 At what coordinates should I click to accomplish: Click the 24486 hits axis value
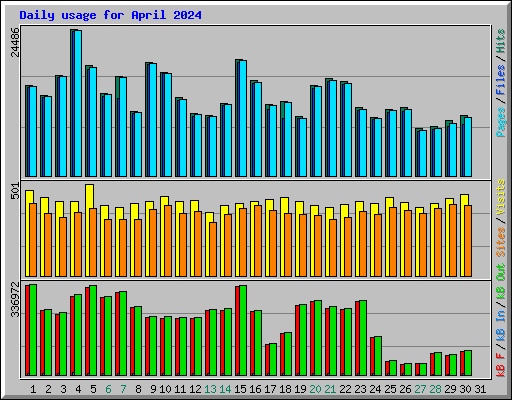15,42
